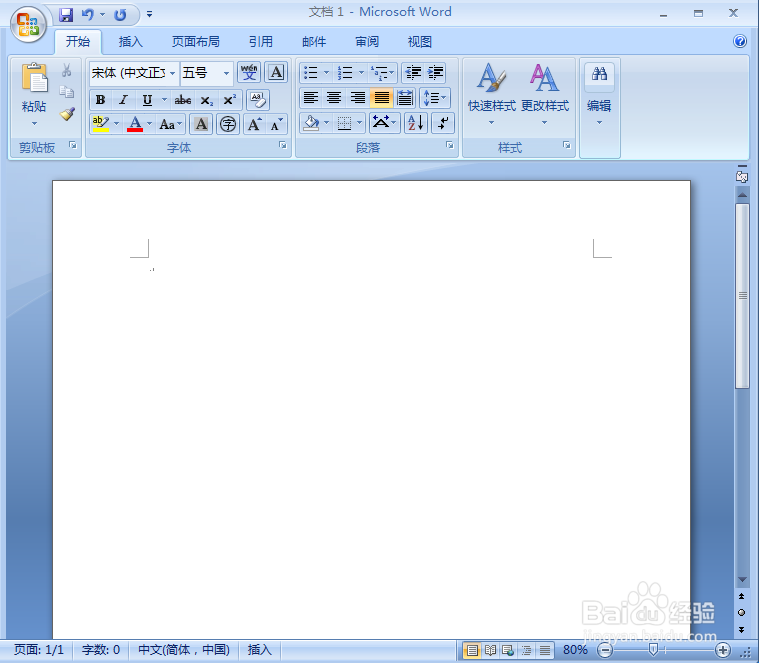Customize quick access toolbar dropdown
Image resolution: width=759 pixels, height=663 pixels.
coord(150,15)
